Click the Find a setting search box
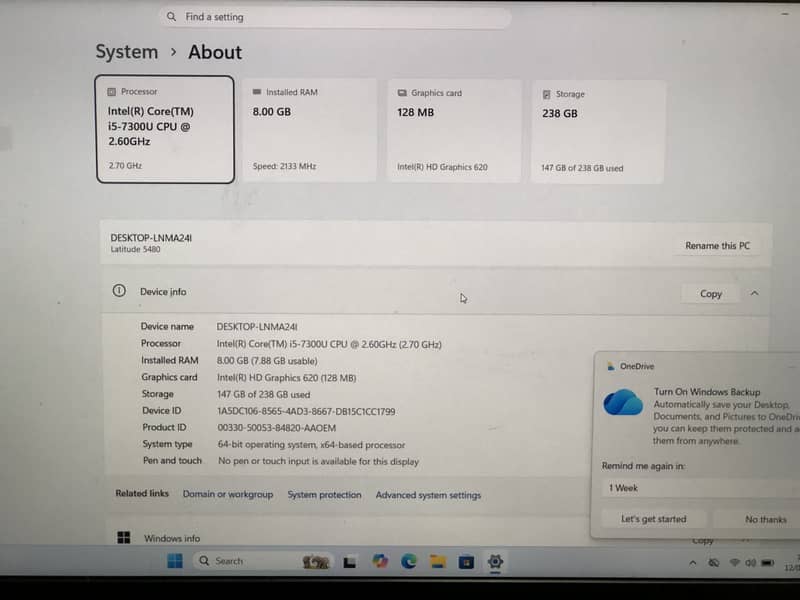Viewport: 800px width, 600px height. (x=335, y=17)
